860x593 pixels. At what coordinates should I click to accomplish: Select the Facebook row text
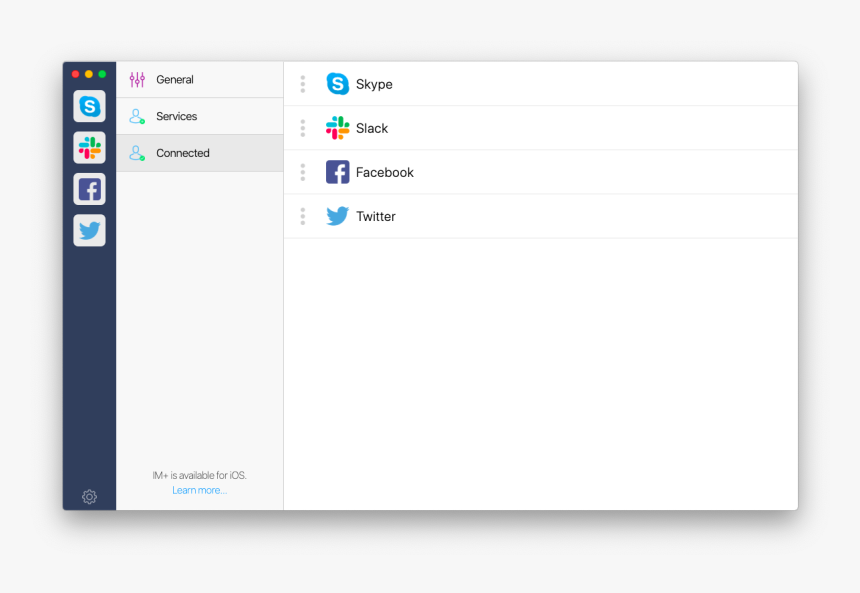pyautogui.click(x=384, y=172)
